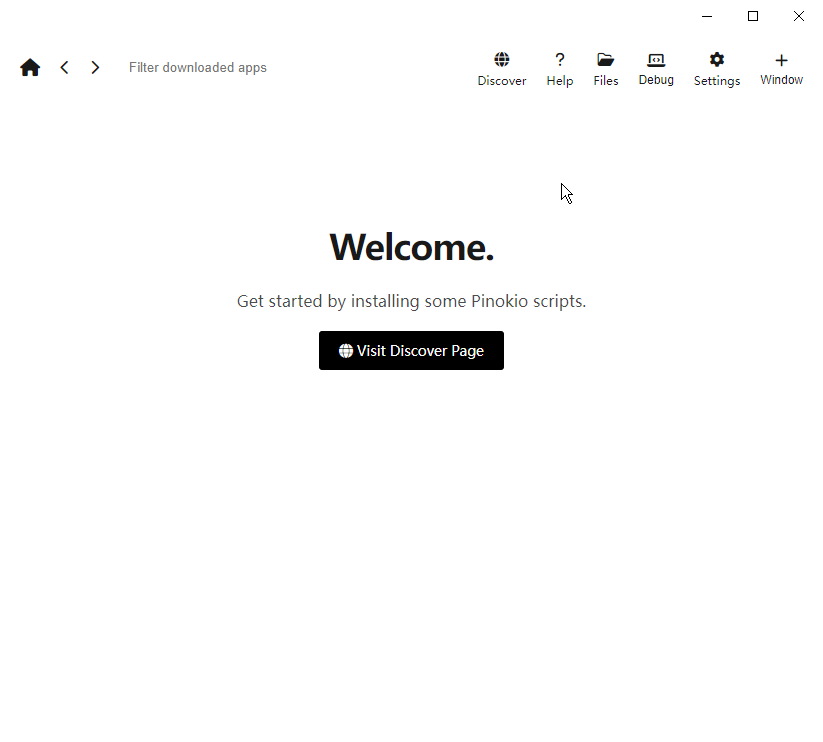
Task: Open the Discover globe page
Action: tap(501, 69)
